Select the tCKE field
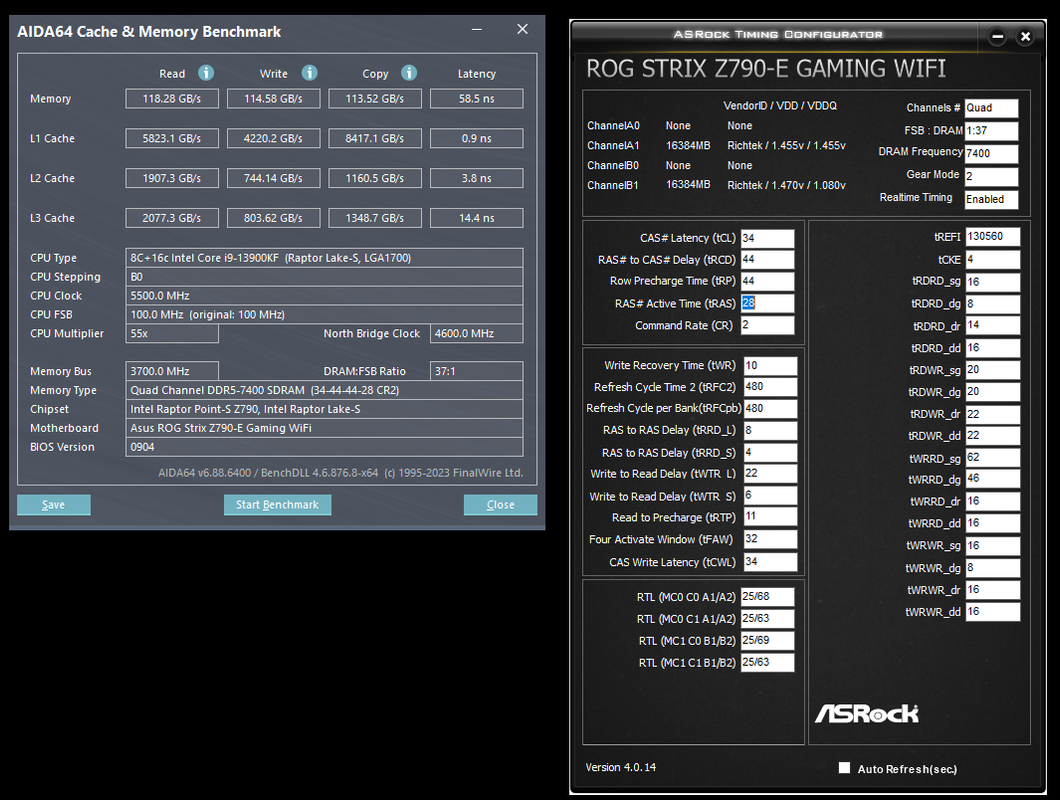 pyautogui.click(x=992, y=260)
